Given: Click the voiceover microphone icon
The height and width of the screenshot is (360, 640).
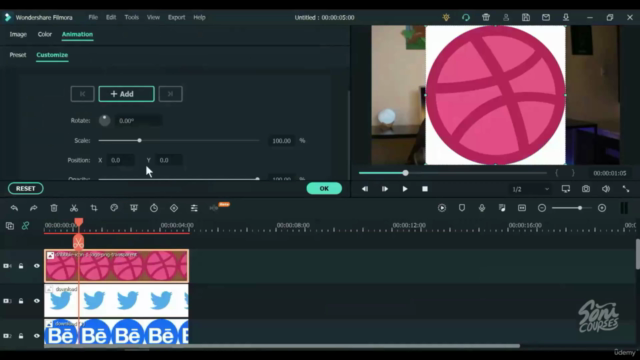Looking at the screenshot, I should click(482, 208).
